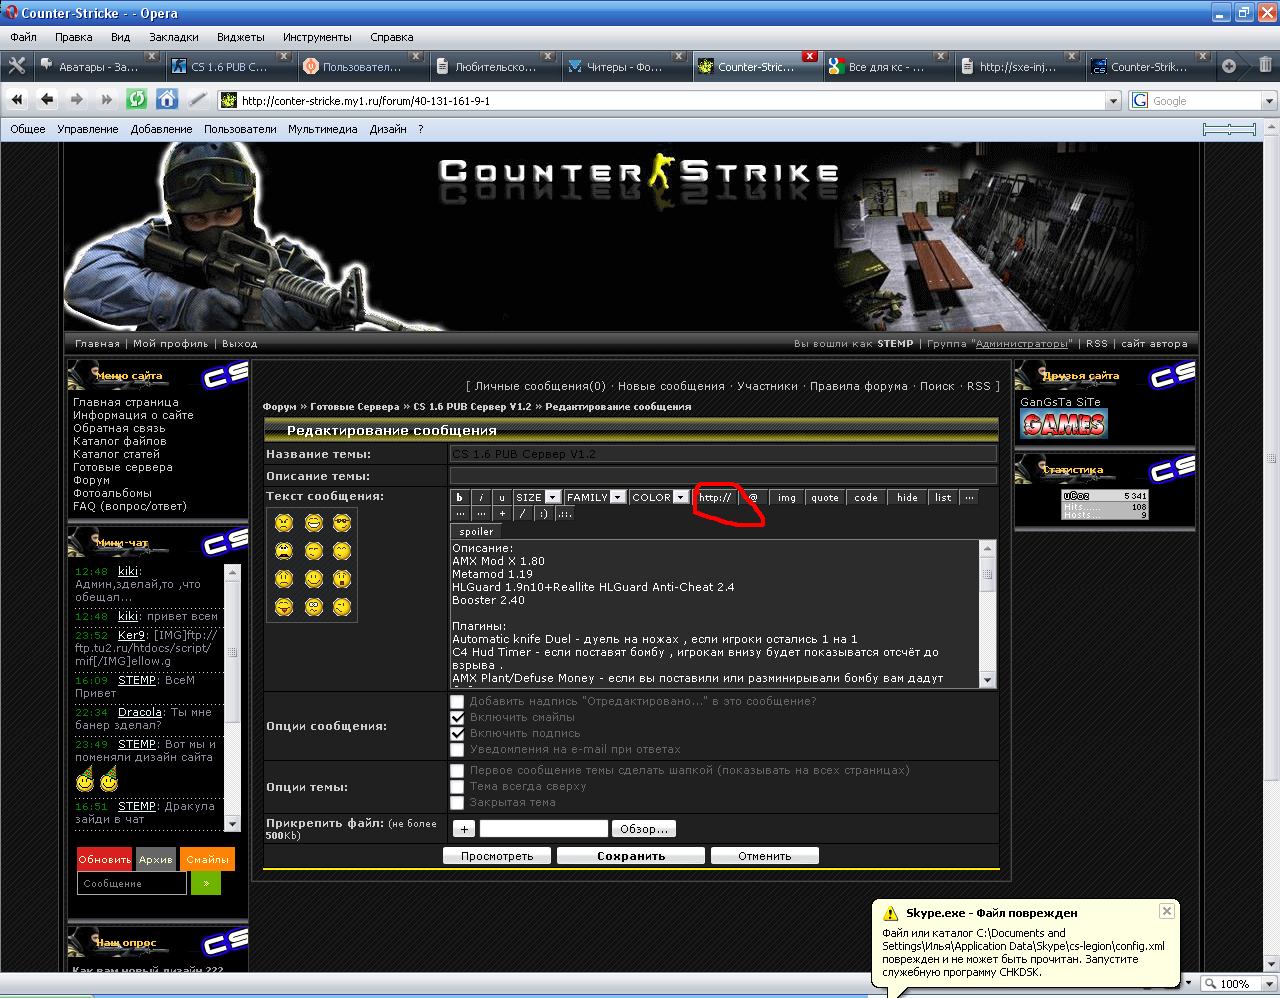The height and width of the screenshot is (998, 1280).
Task: Open the zoom 100% dropdown
Action: point(1269,984)
